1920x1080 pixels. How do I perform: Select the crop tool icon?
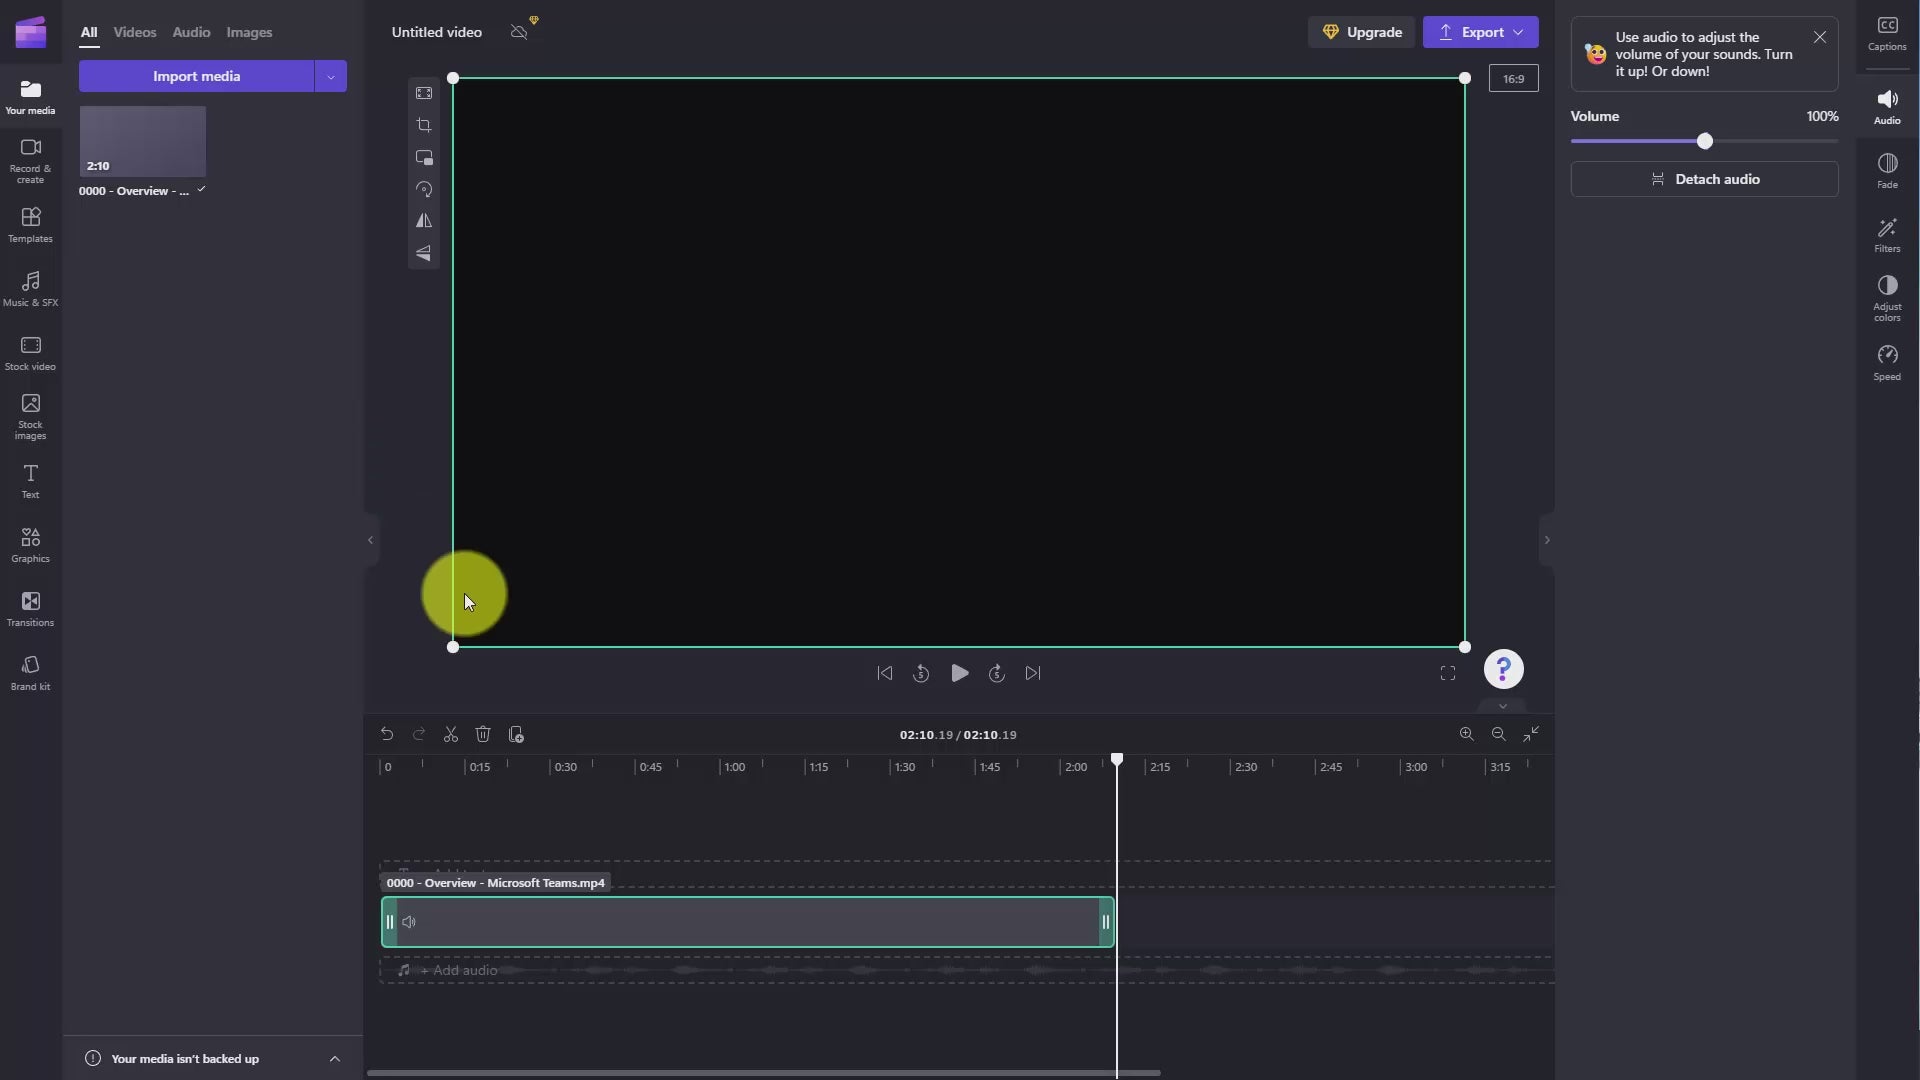pyautogui.click(x=424, y=126)
